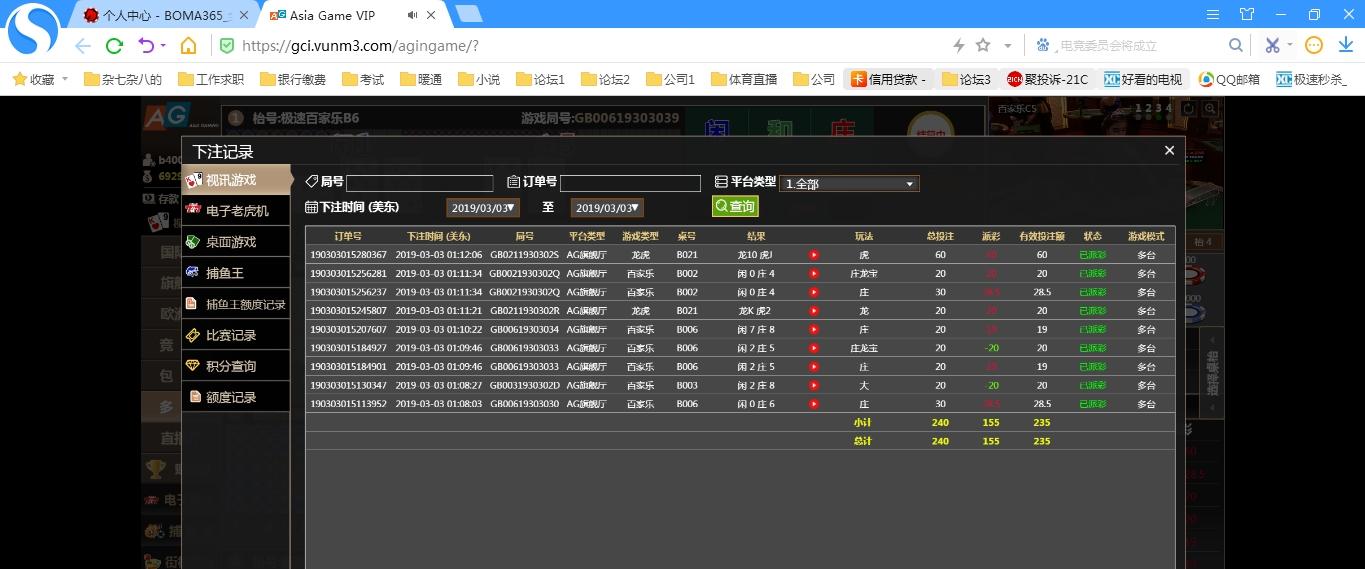Select the 视讯游戏 sidebar tab

pyautogui.click(x=236, y=180)
